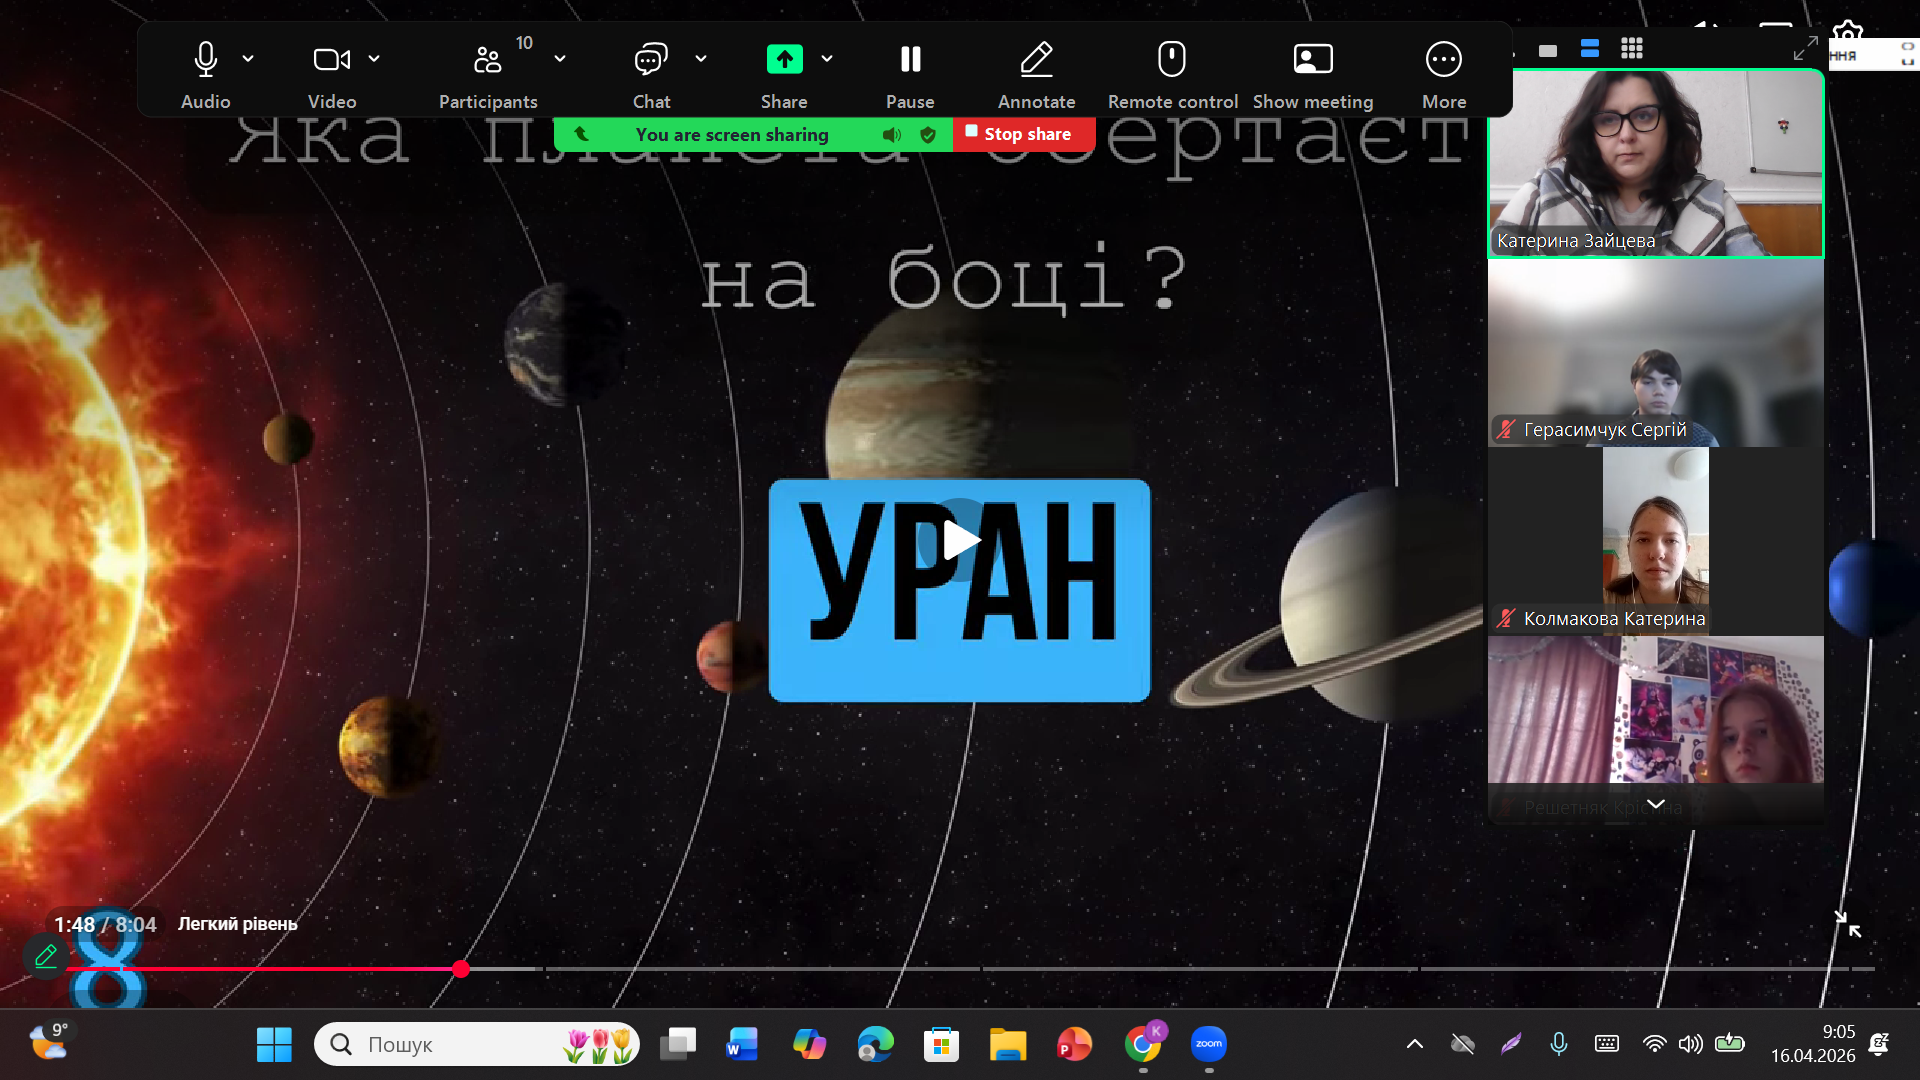Expand the Audio options arrow
The image size is (1920, 1080).
point(248,59)
